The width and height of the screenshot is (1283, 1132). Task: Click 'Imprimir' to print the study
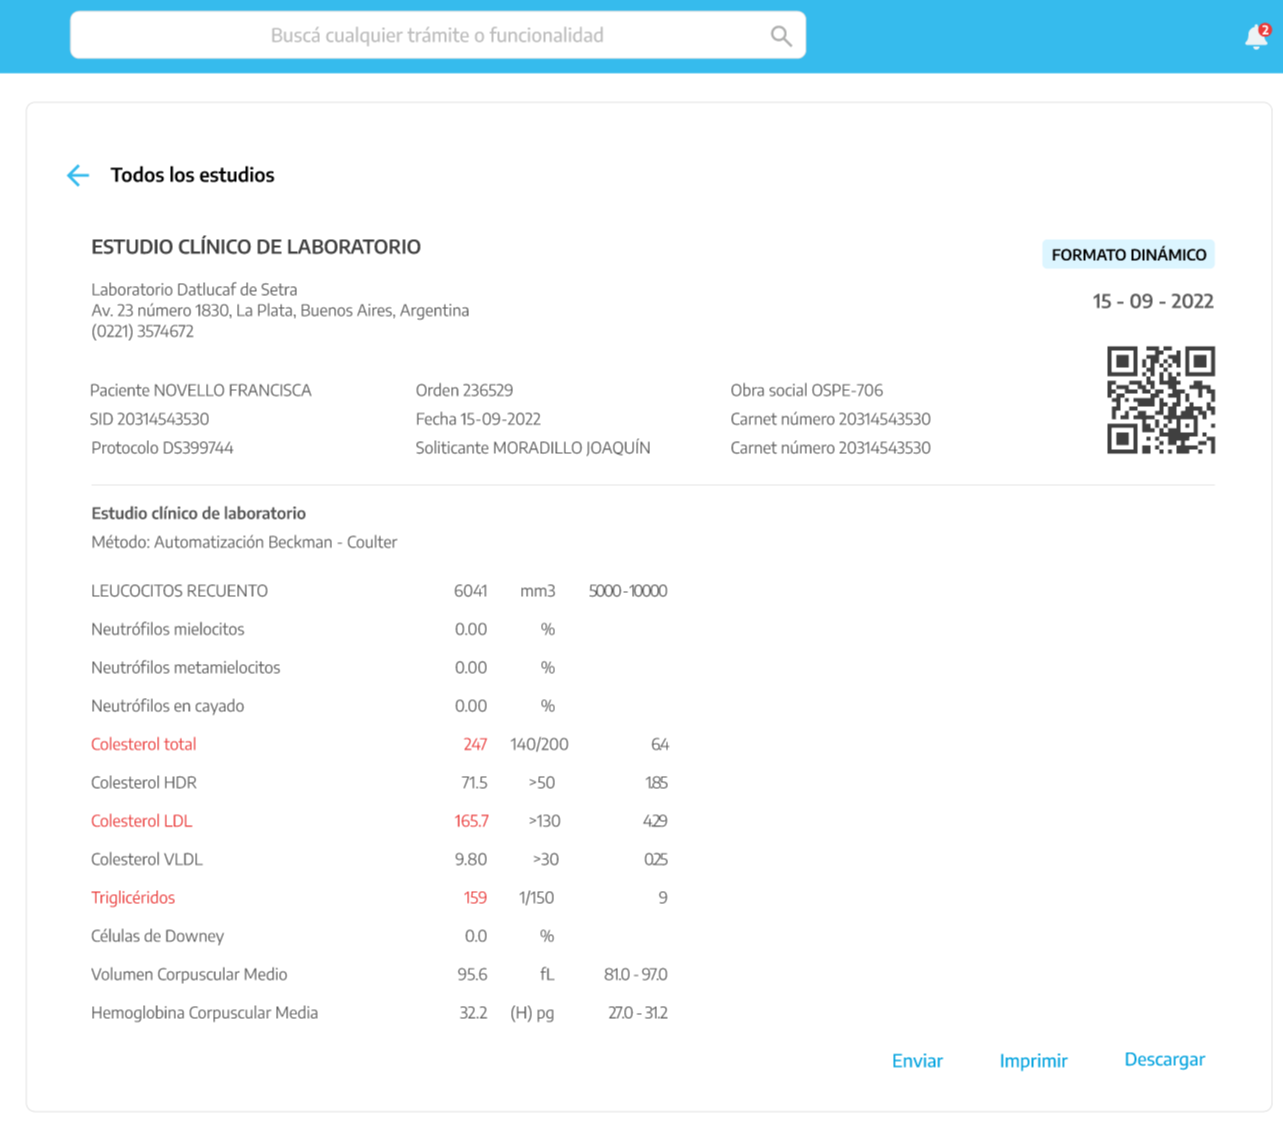pyautogui.click(x=1033, y=1061)
